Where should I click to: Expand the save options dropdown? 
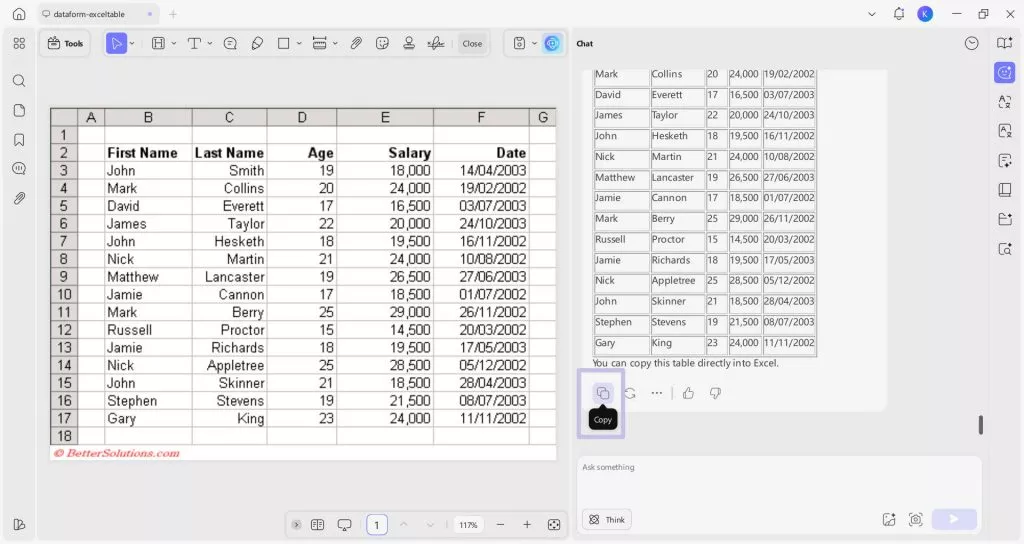tap(534, 44)
